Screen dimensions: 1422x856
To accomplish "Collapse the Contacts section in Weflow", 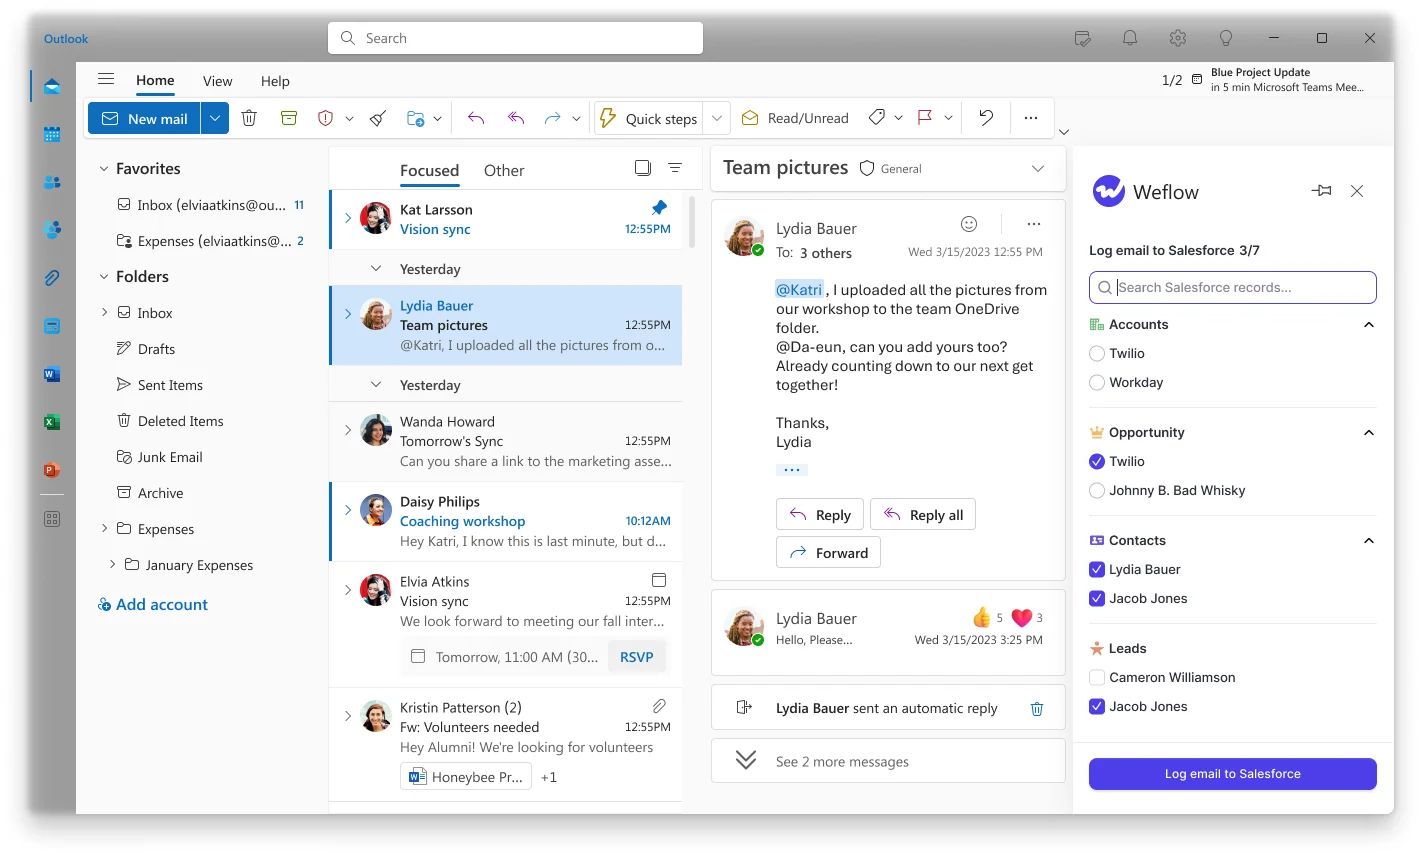I will pos(1369,541).
